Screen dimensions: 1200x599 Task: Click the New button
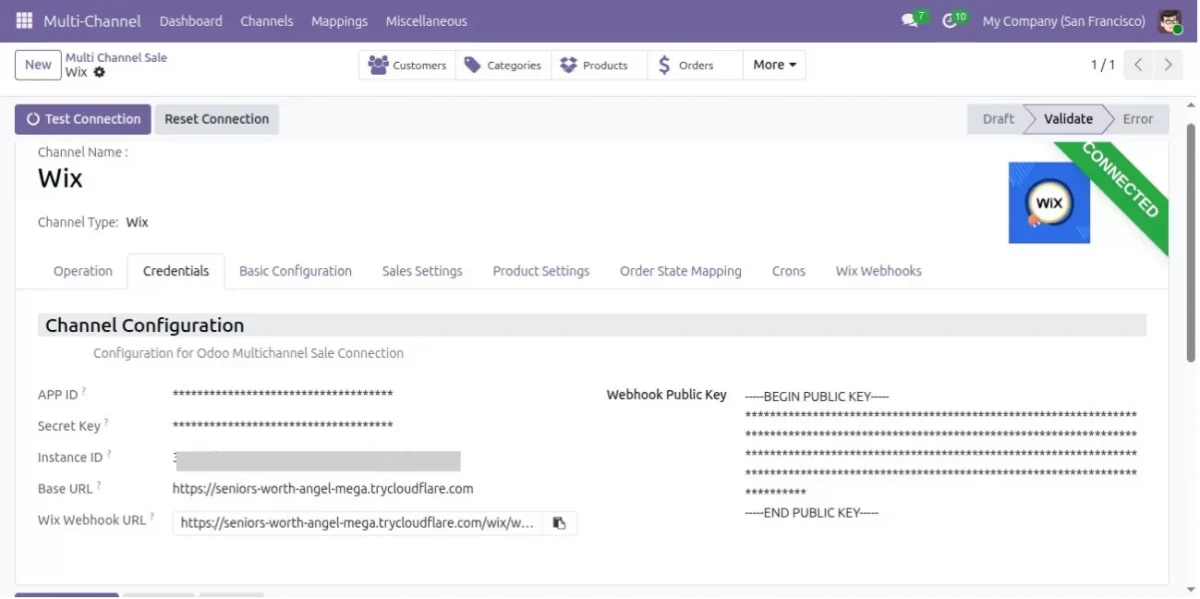[x=38, y=65]
